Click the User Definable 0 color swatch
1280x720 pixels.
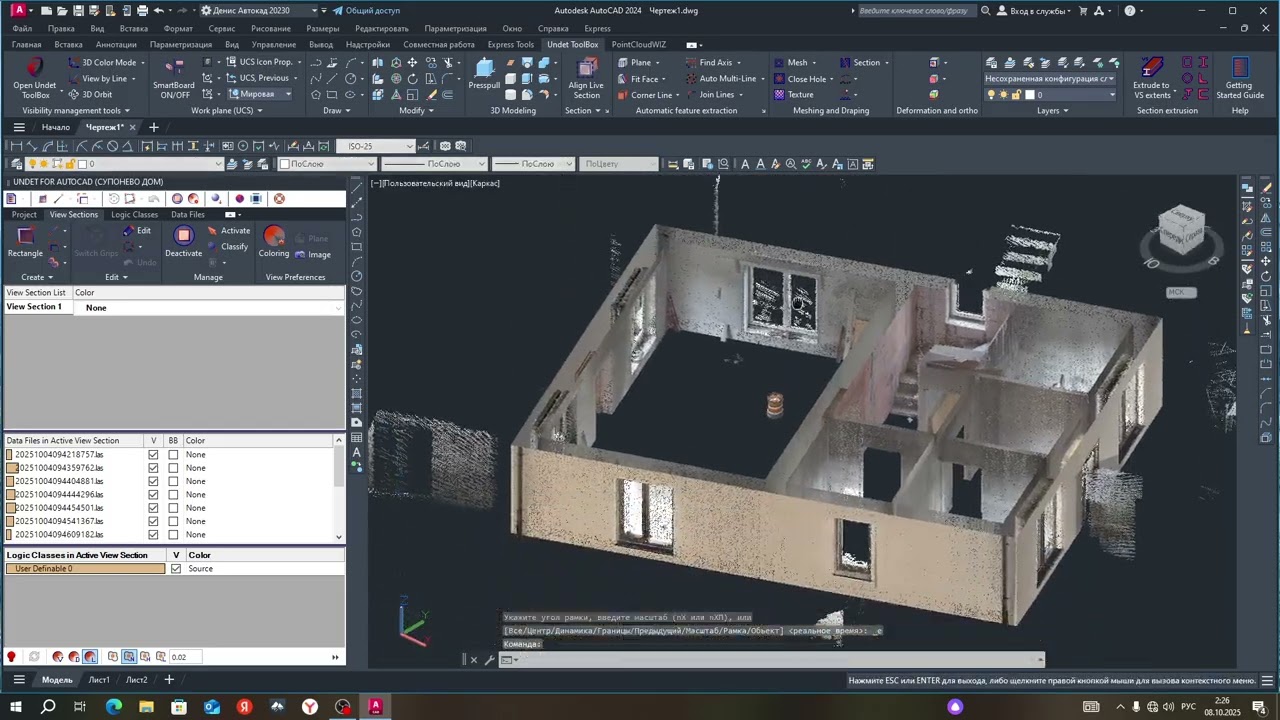(86, 569)
